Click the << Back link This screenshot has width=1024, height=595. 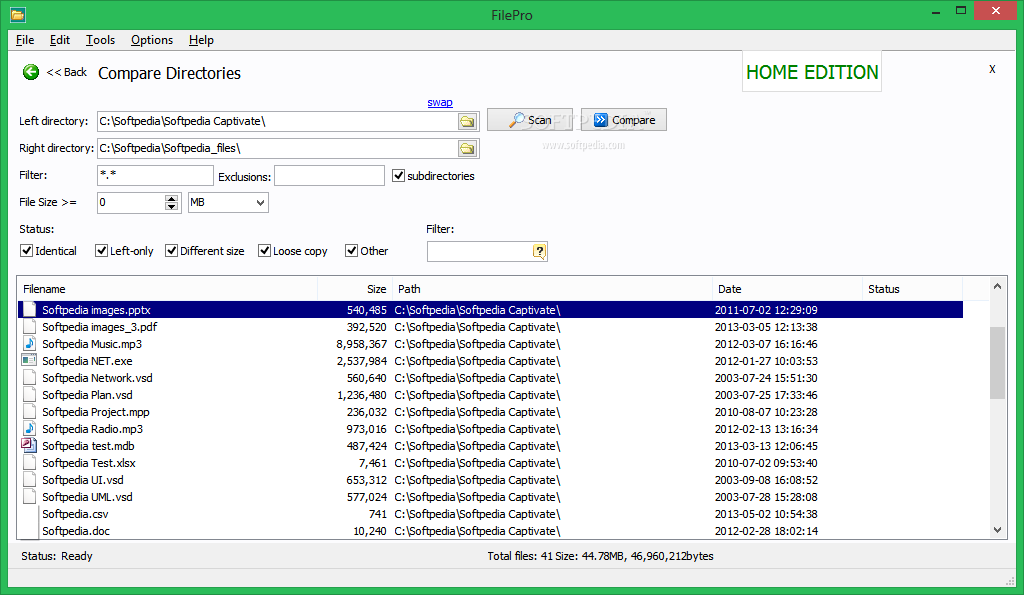[x=66, y=72]
